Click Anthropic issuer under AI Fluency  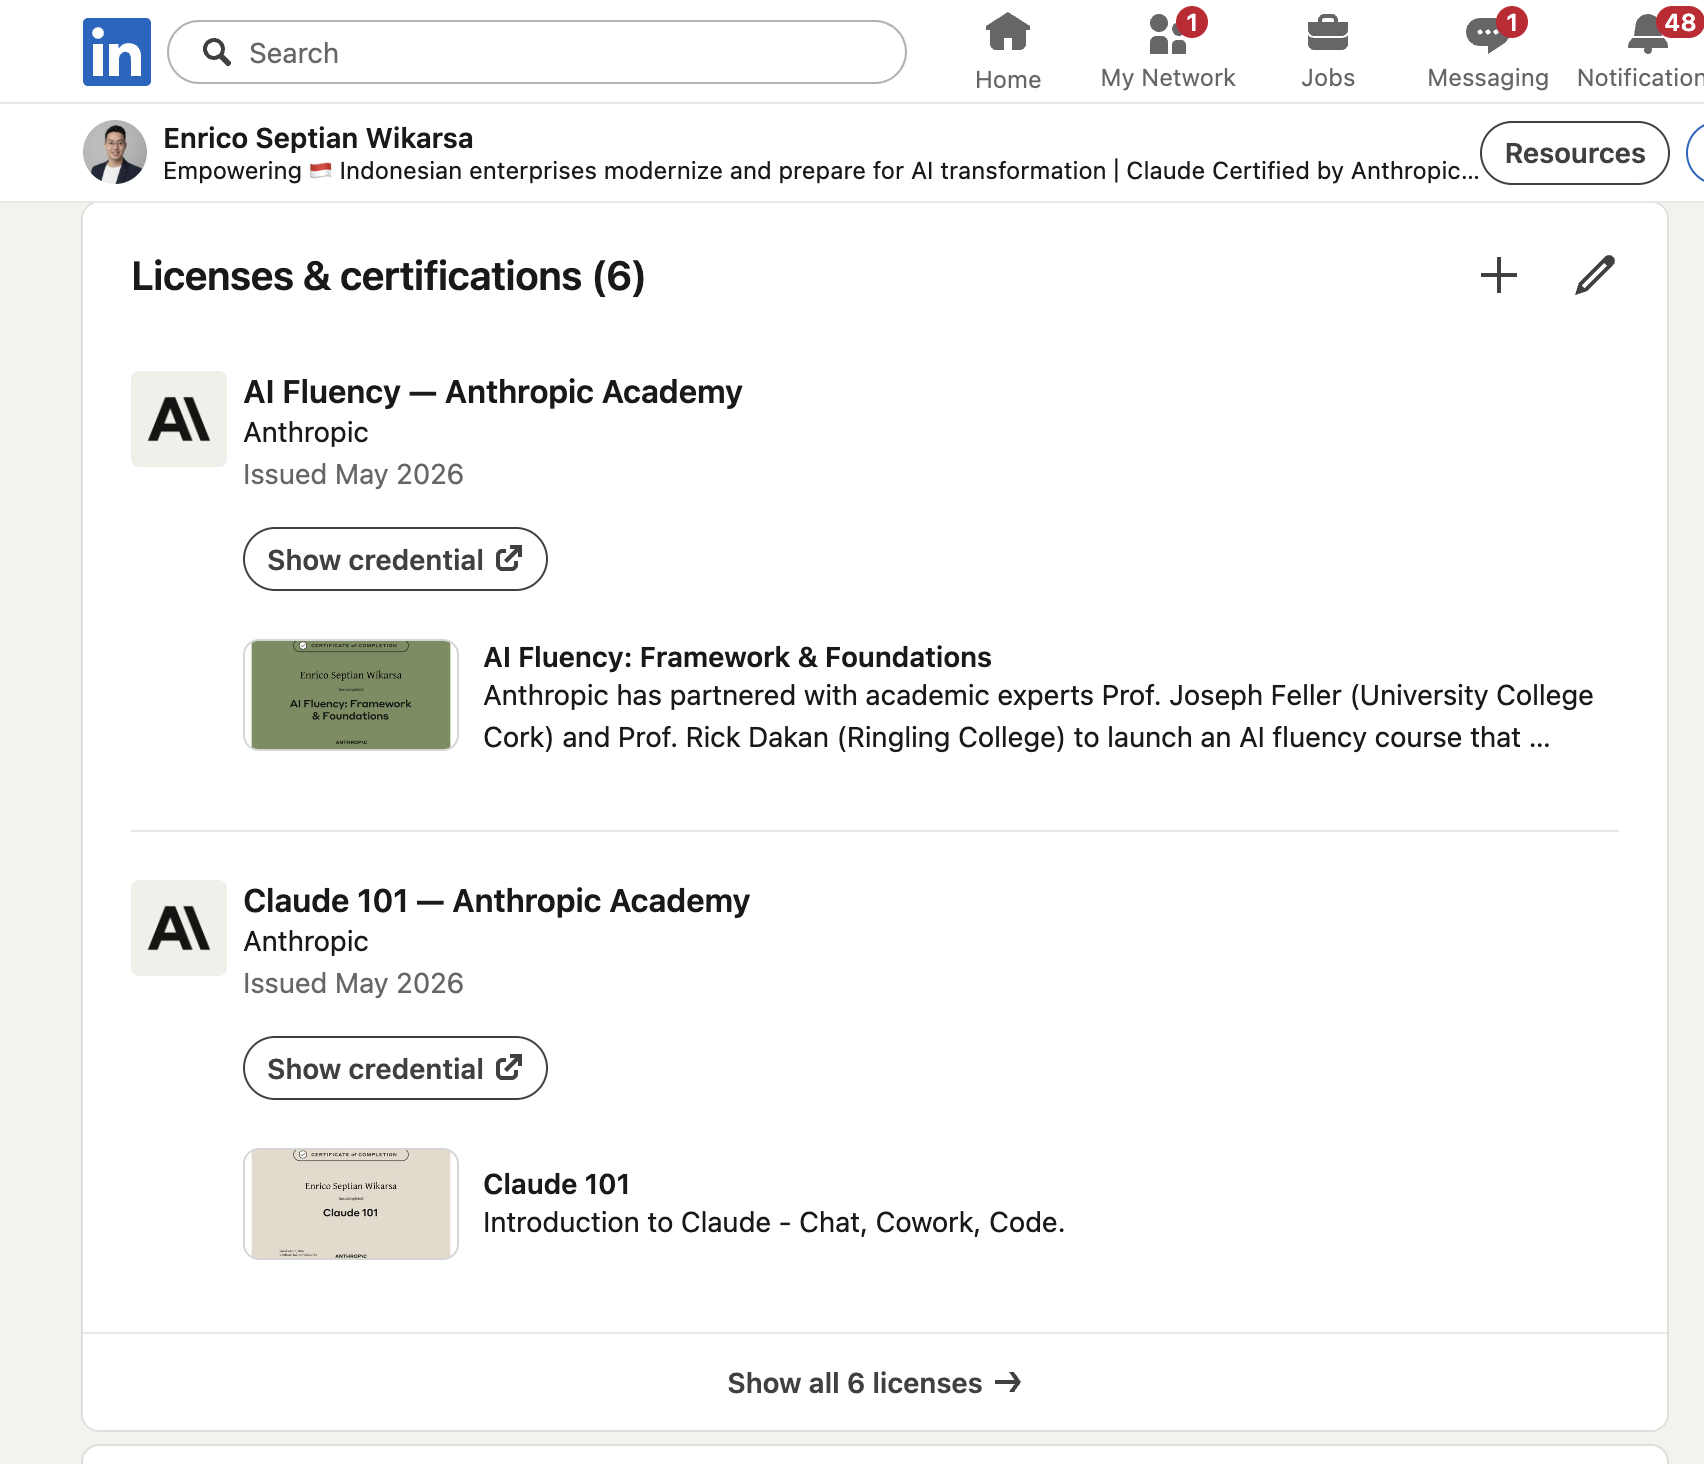coord(306,432)
